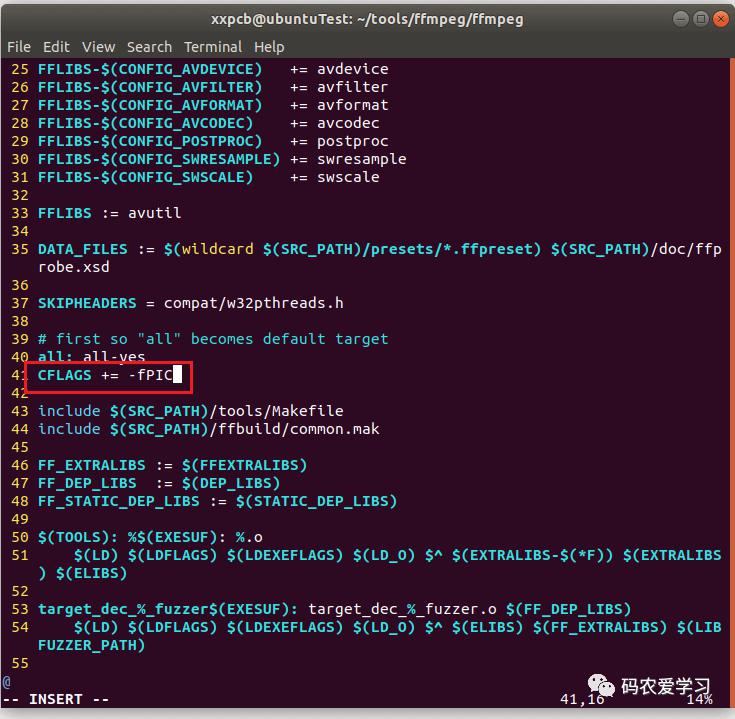Screen dimensions: 735x719
Task: Click FF_STATIC_DEP_LIBS on line 48
Action: (119, 501)
